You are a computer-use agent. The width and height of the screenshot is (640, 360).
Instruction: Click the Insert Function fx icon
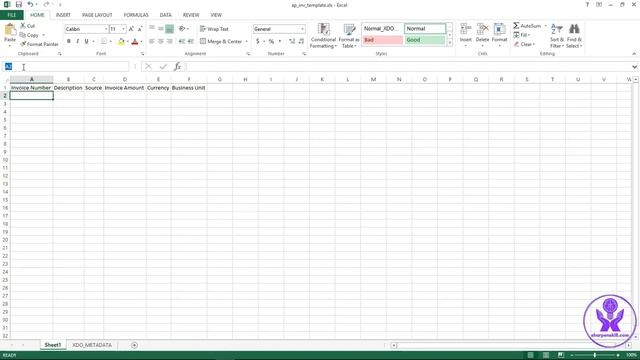click(177, 67)
